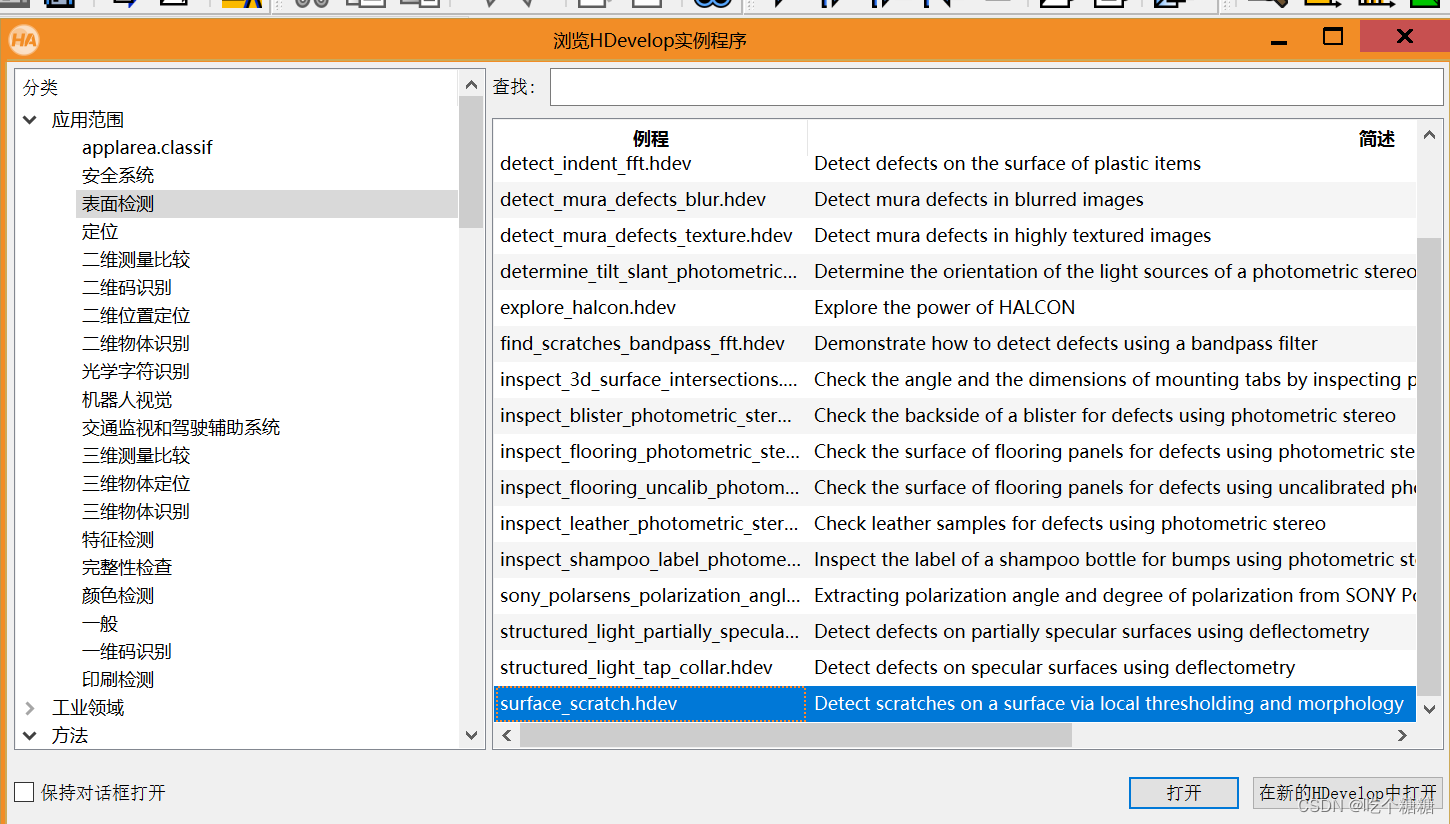Screen dimensions: 1450x824
Task: Click the example list horizontal scrollbar thumb
Action: (x=796, y=735)
